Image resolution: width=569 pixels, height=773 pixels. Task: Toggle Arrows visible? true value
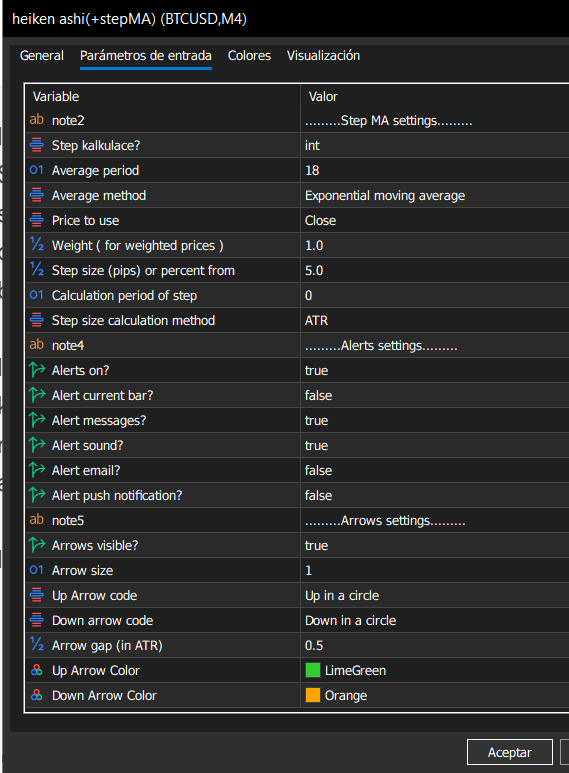(x=434, y=545)
